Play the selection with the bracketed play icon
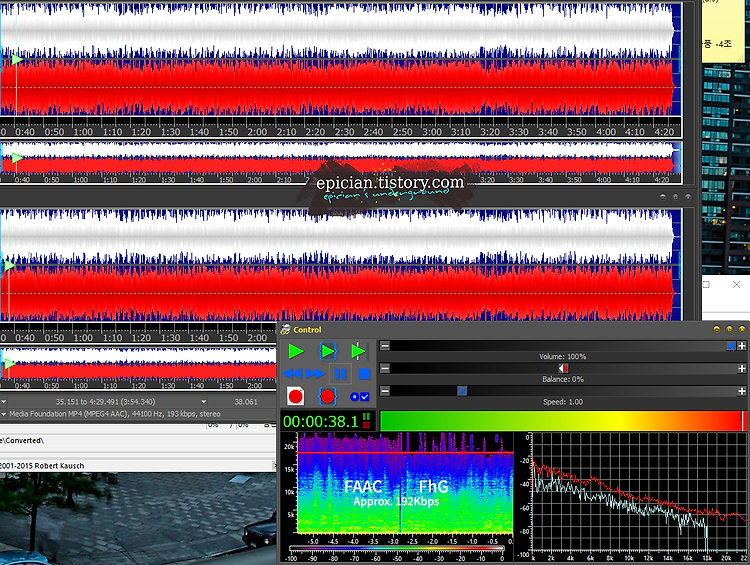 (x=328, y=351)
